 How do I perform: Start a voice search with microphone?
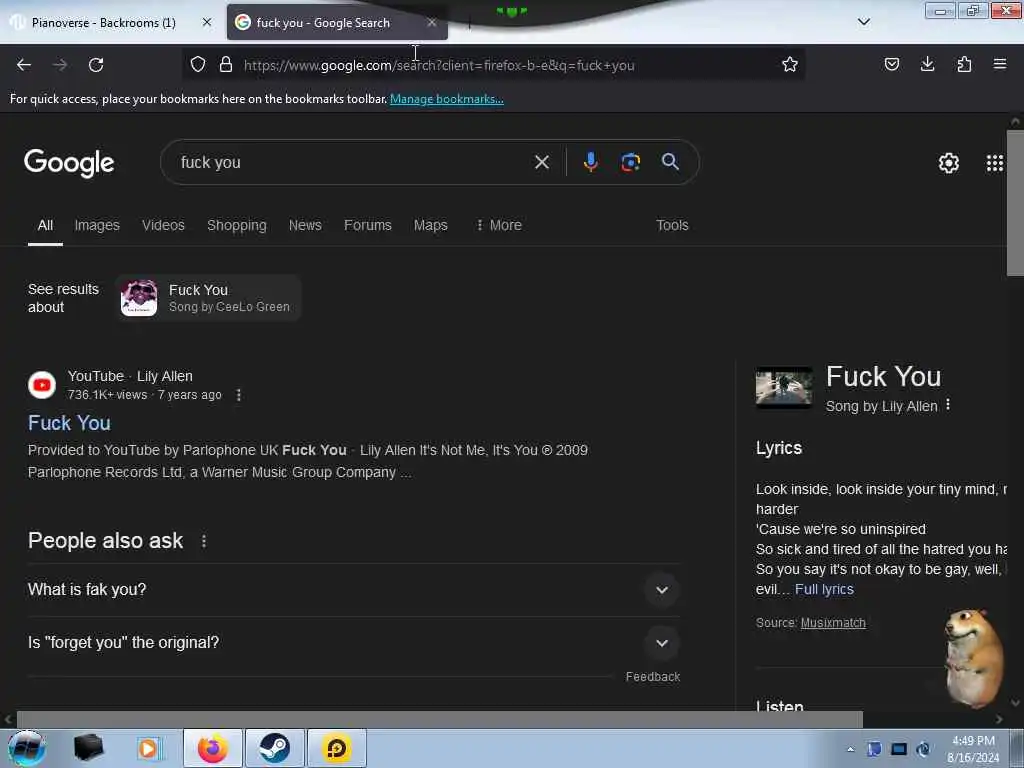click(590, 162)
